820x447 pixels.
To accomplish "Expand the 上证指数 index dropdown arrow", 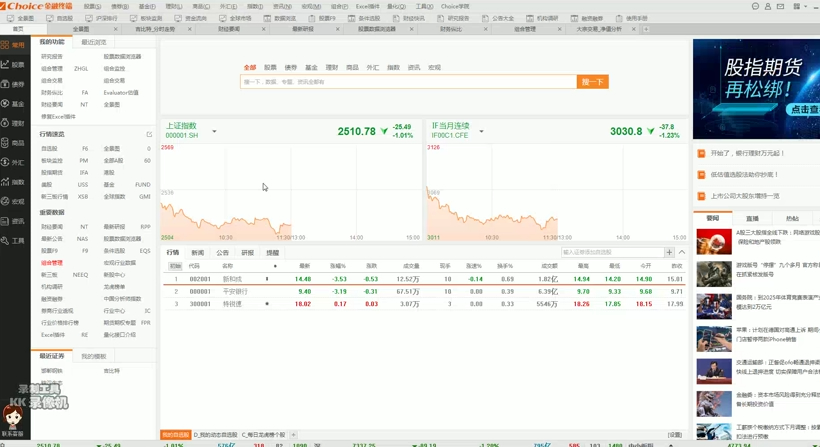I will tap(214, 132).
